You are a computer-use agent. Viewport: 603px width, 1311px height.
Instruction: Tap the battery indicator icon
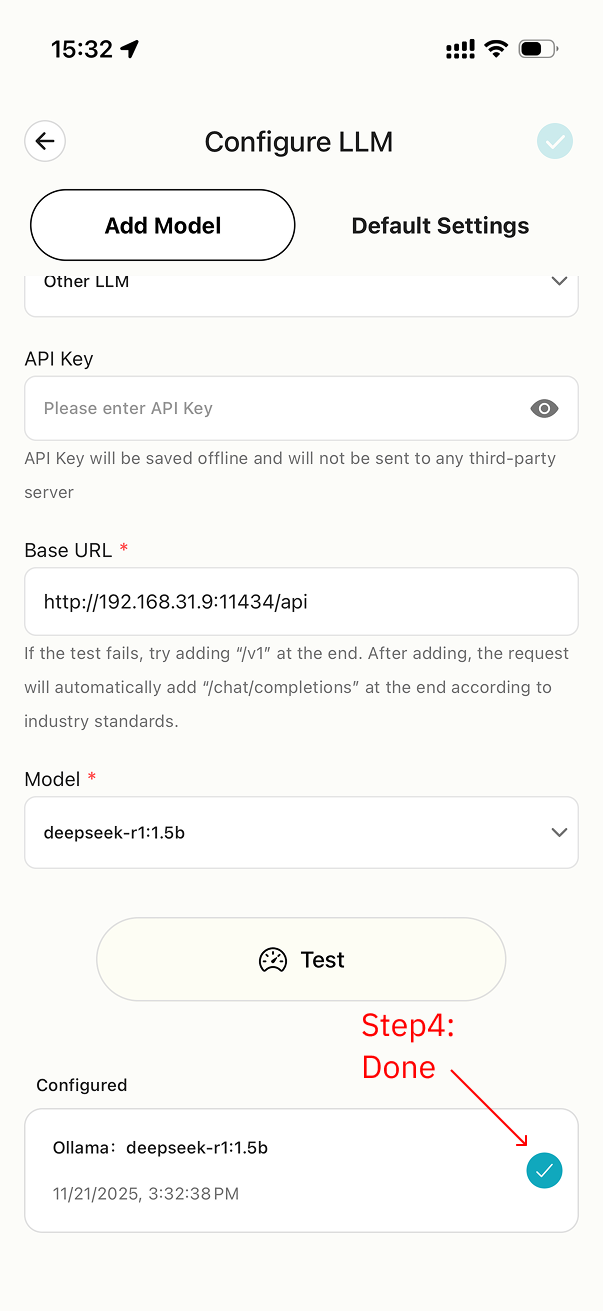tap(538, 49)
